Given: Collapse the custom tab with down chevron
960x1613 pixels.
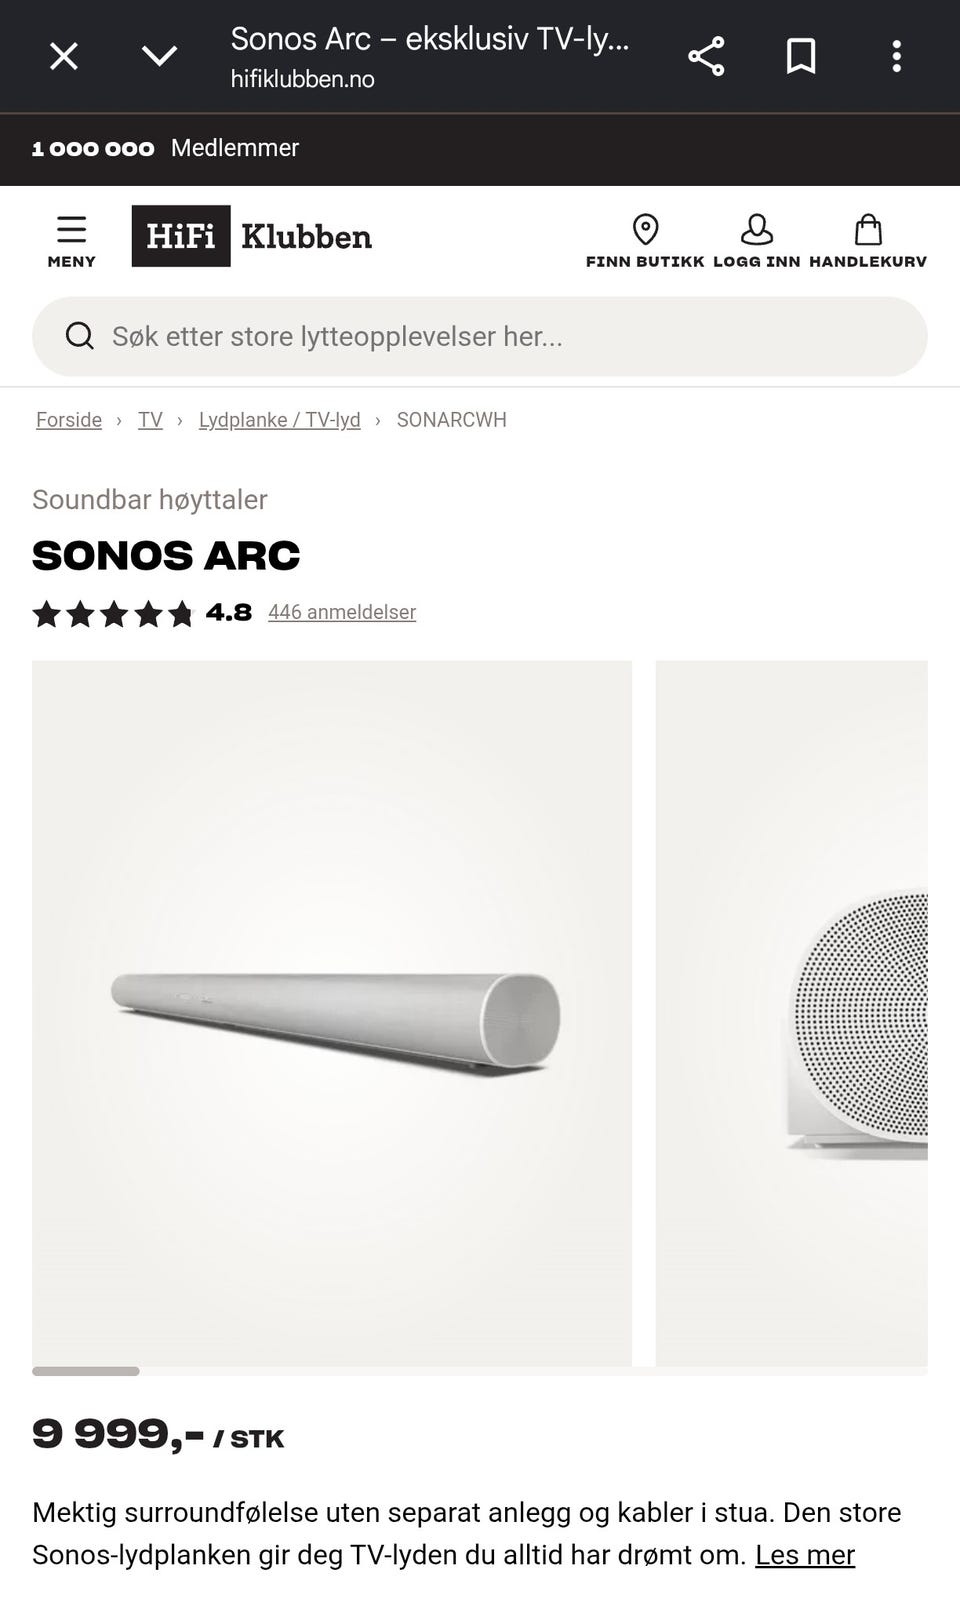Looking at the screenshot, I should point(160,56).
